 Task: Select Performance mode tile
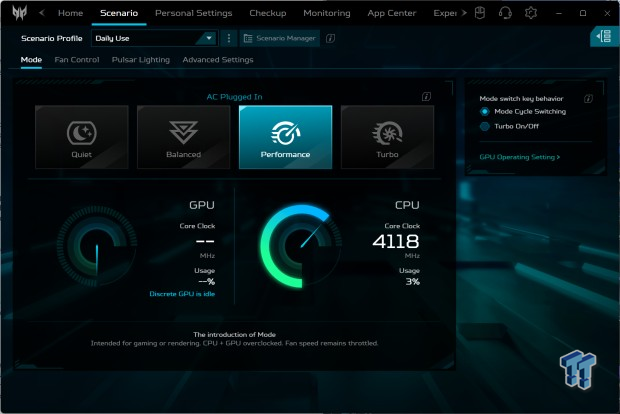click(x=285, y=137)
